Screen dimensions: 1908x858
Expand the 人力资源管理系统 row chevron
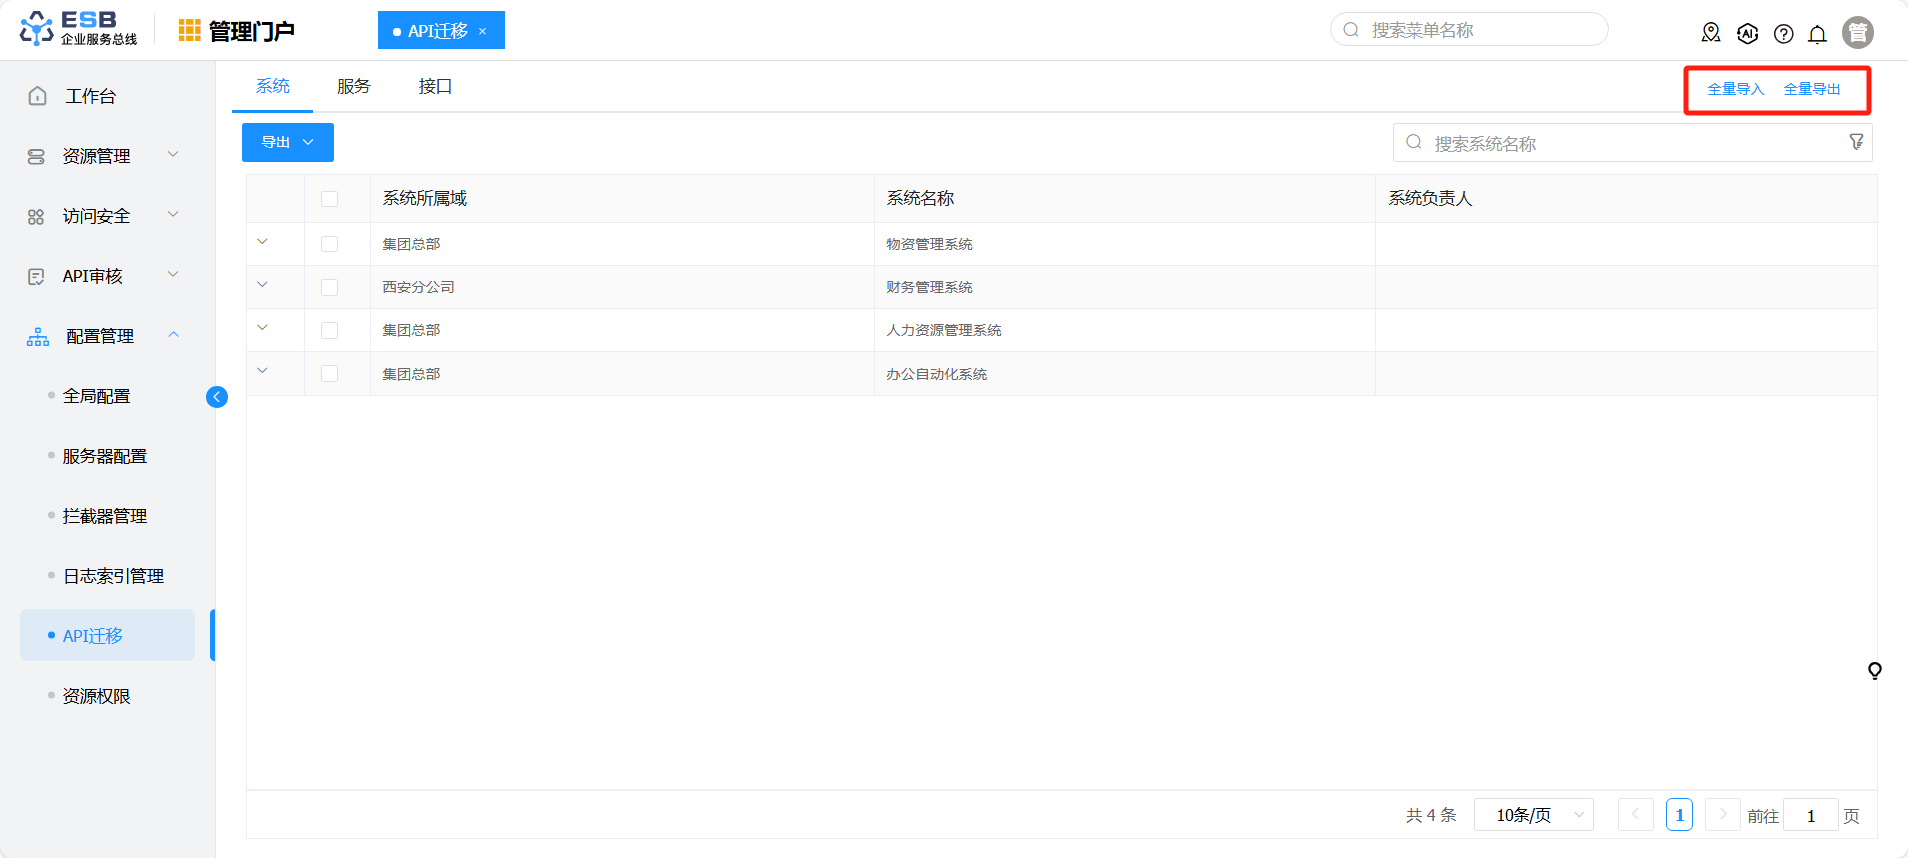coord(263,328)
